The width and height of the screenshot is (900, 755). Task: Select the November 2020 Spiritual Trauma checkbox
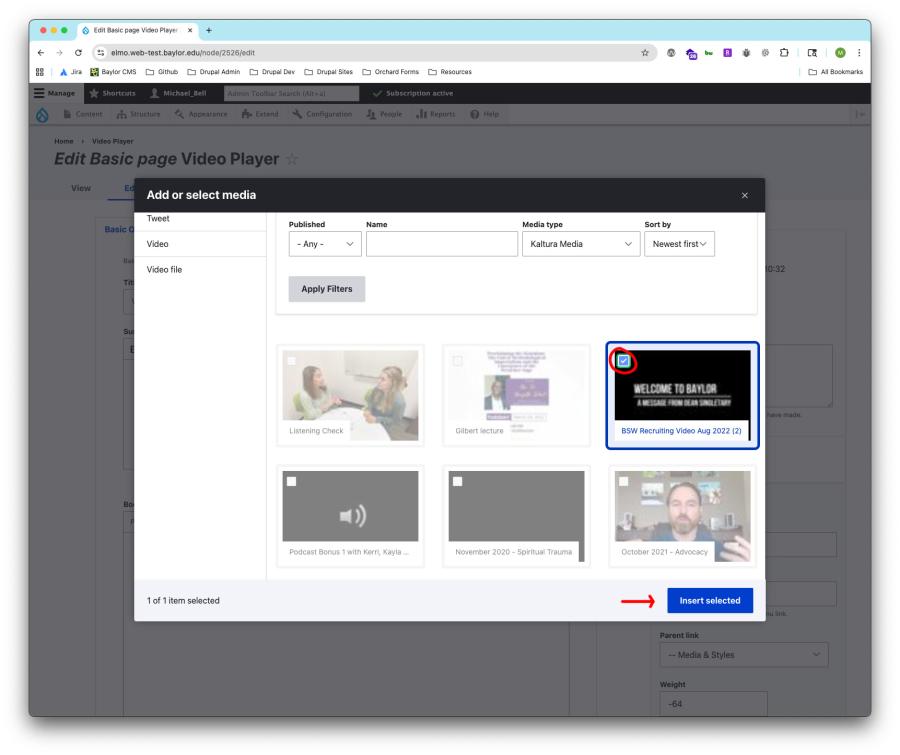coord(457,482)
